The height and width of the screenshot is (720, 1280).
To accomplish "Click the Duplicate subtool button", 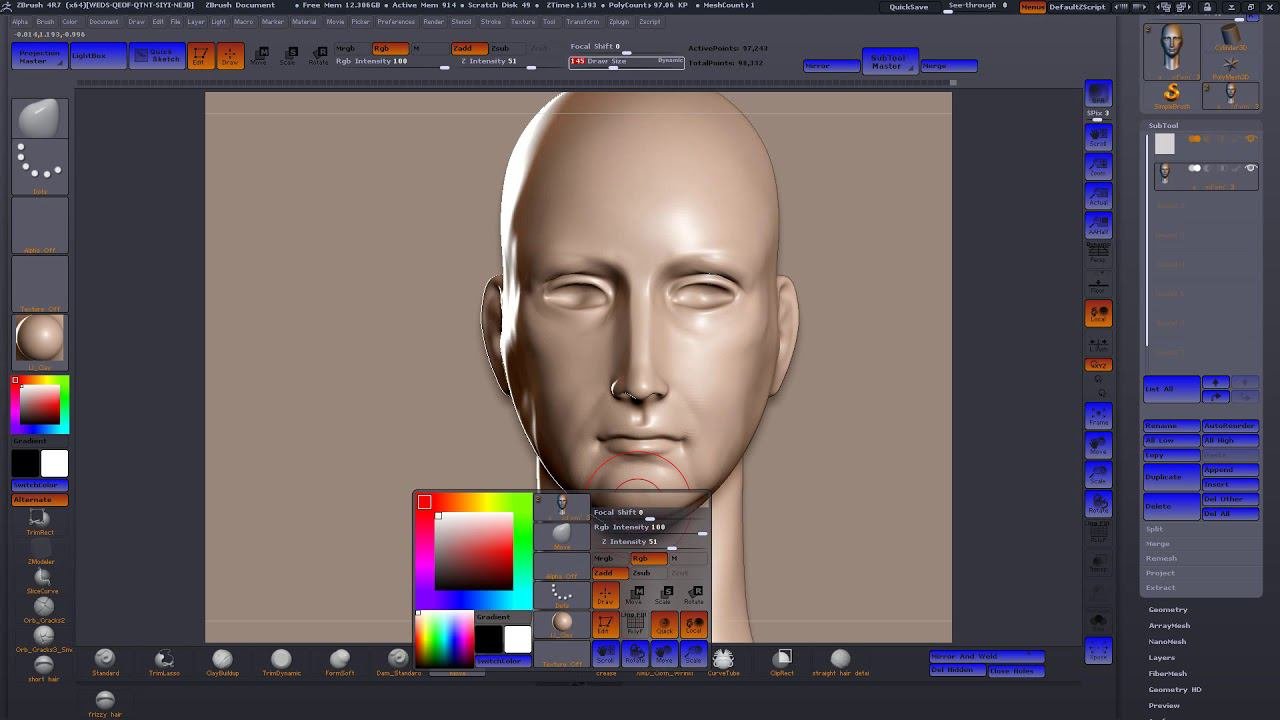I will pyautogui.click(x=1171, y=477).
